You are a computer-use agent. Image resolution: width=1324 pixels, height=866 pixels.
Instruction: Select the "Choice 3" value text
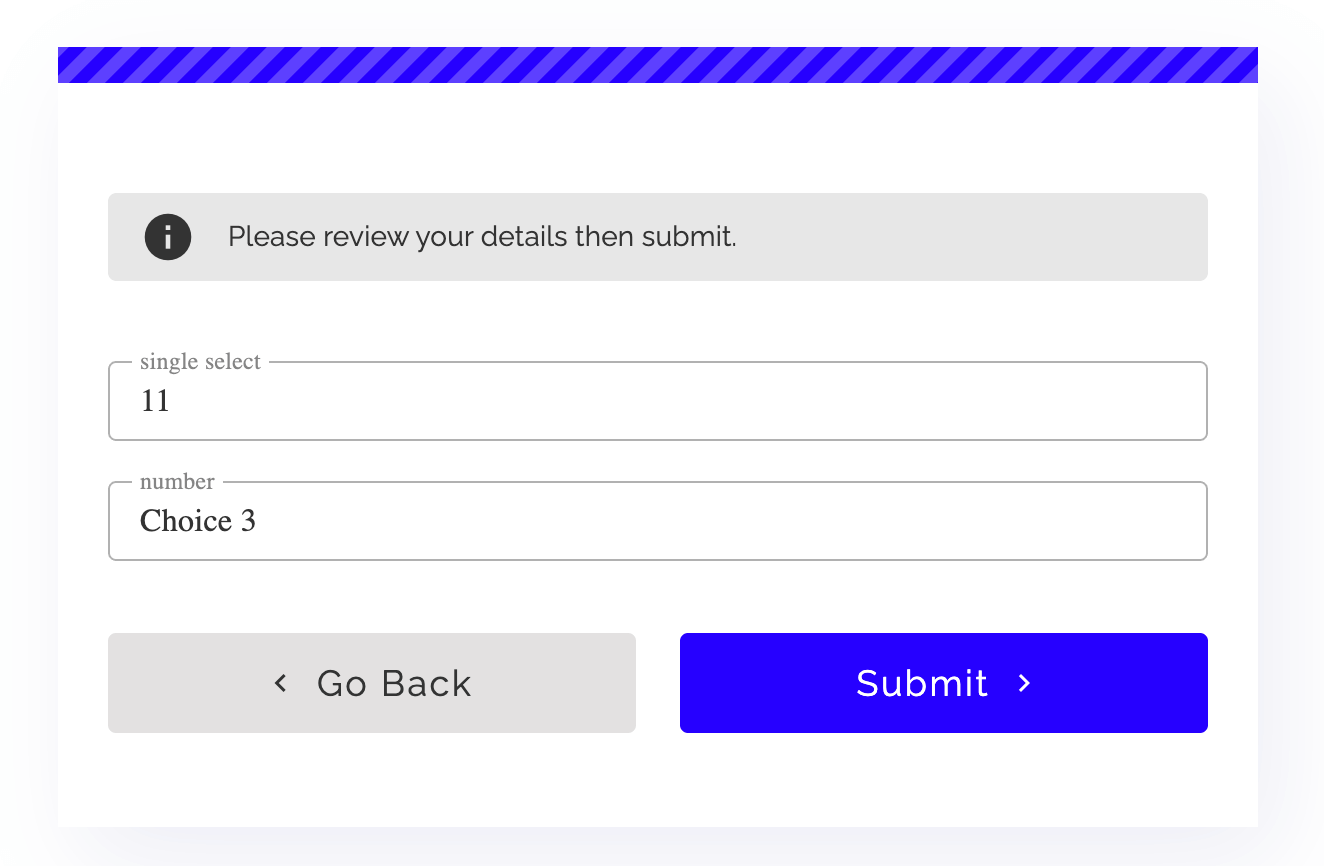pyautogui.click(x=198, y=521)
